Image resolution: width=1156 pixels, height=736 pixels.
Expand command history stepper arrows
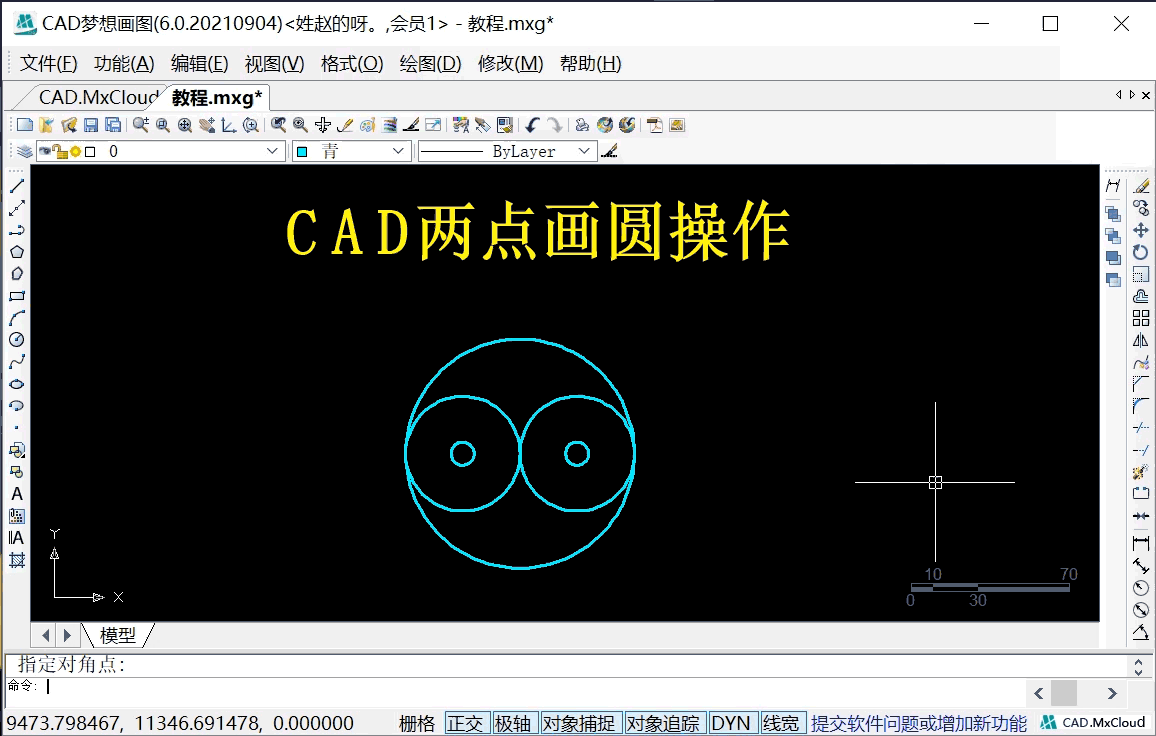point(1138,667)
